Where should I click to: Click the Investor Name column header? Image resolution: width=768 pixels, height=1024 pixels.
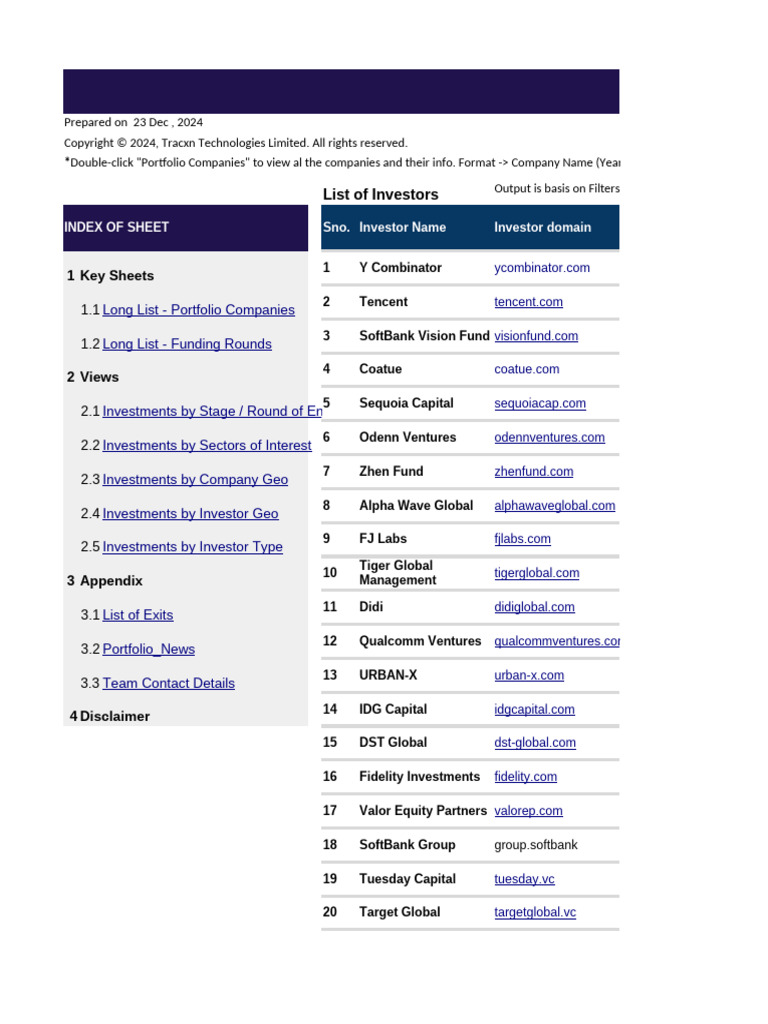click(402, 228)
